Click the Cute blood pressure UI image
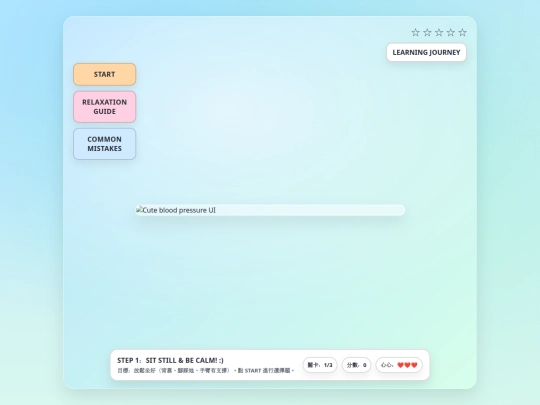The height and width of the screenshot is (405, 540). click(x=270, y=210)
